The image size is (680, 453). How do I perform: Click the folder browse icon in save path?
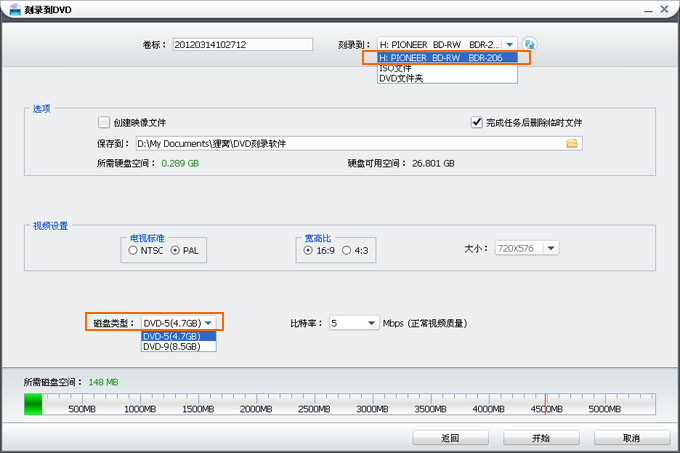pos(573,144)
